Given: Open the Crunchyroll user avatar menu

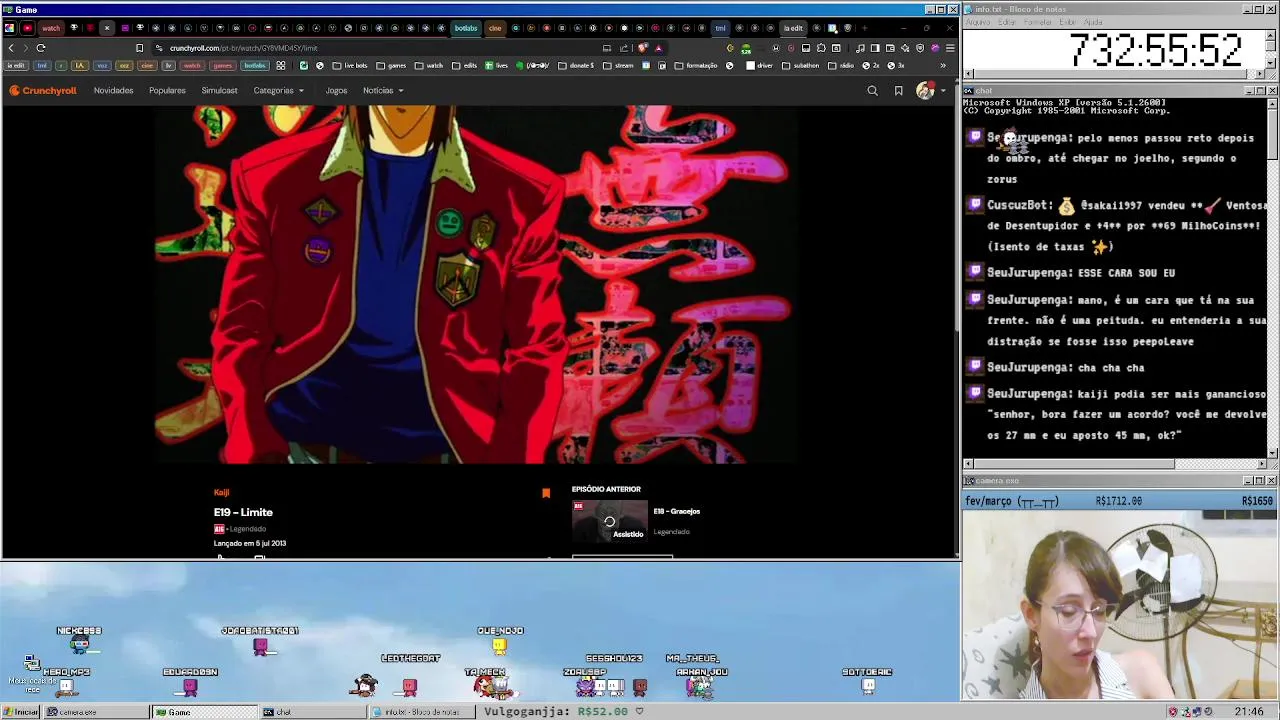Looking at the screenshot, I should (x=930, y=91).
